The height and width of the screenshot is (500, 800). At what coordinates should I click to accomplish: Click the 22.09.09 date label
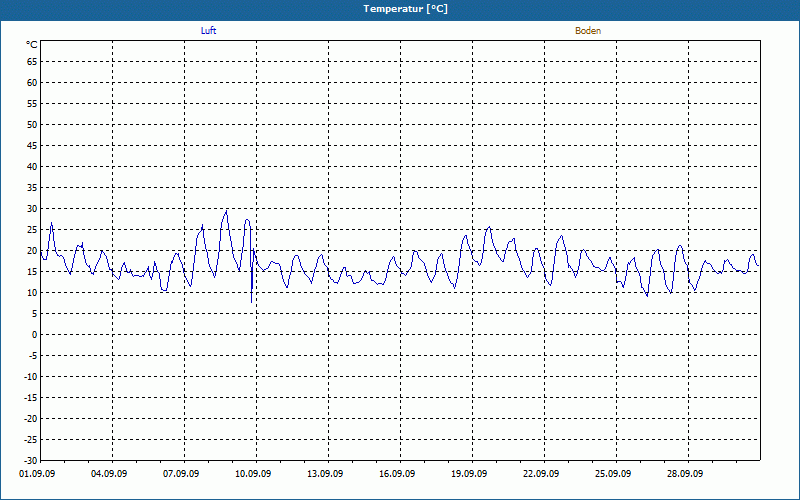click(x=541, y=474)
